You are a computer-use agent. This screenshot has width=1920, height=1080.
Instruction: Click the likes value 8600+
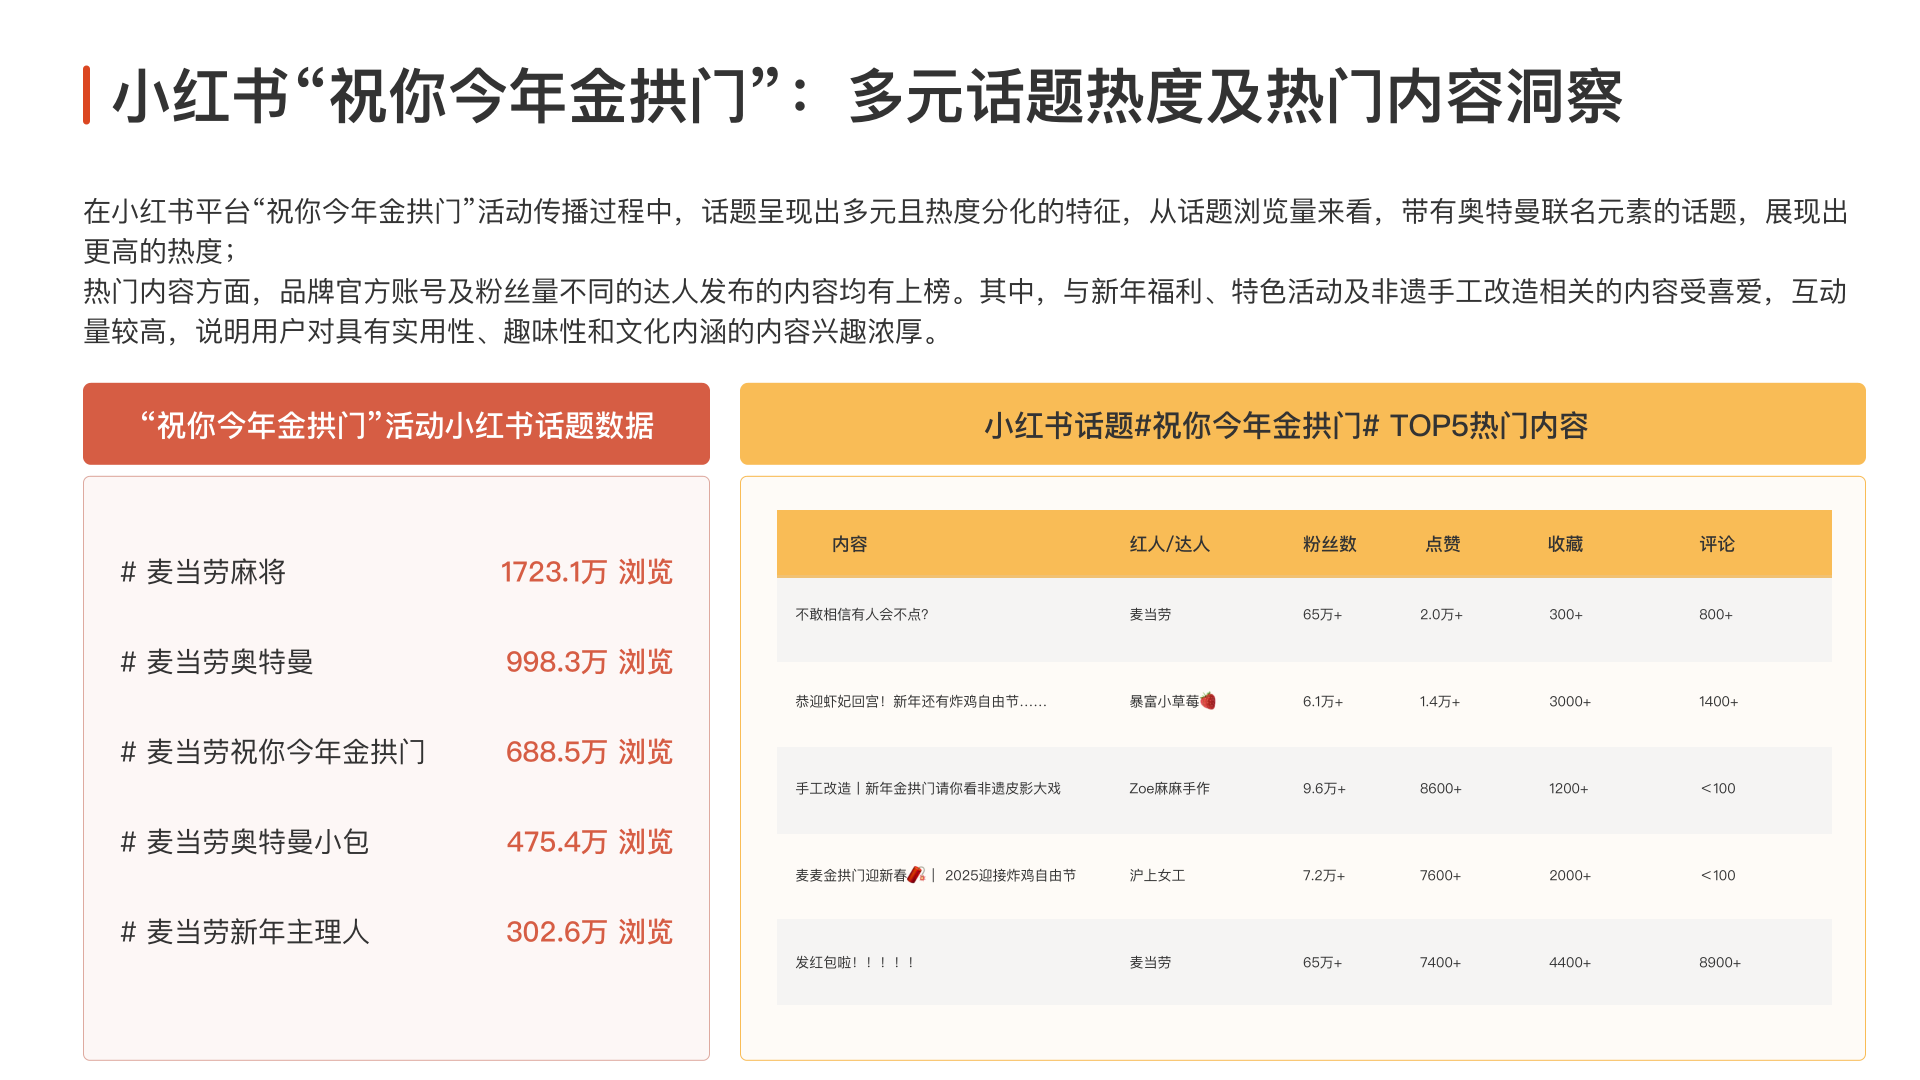(x=1440, y=788)
